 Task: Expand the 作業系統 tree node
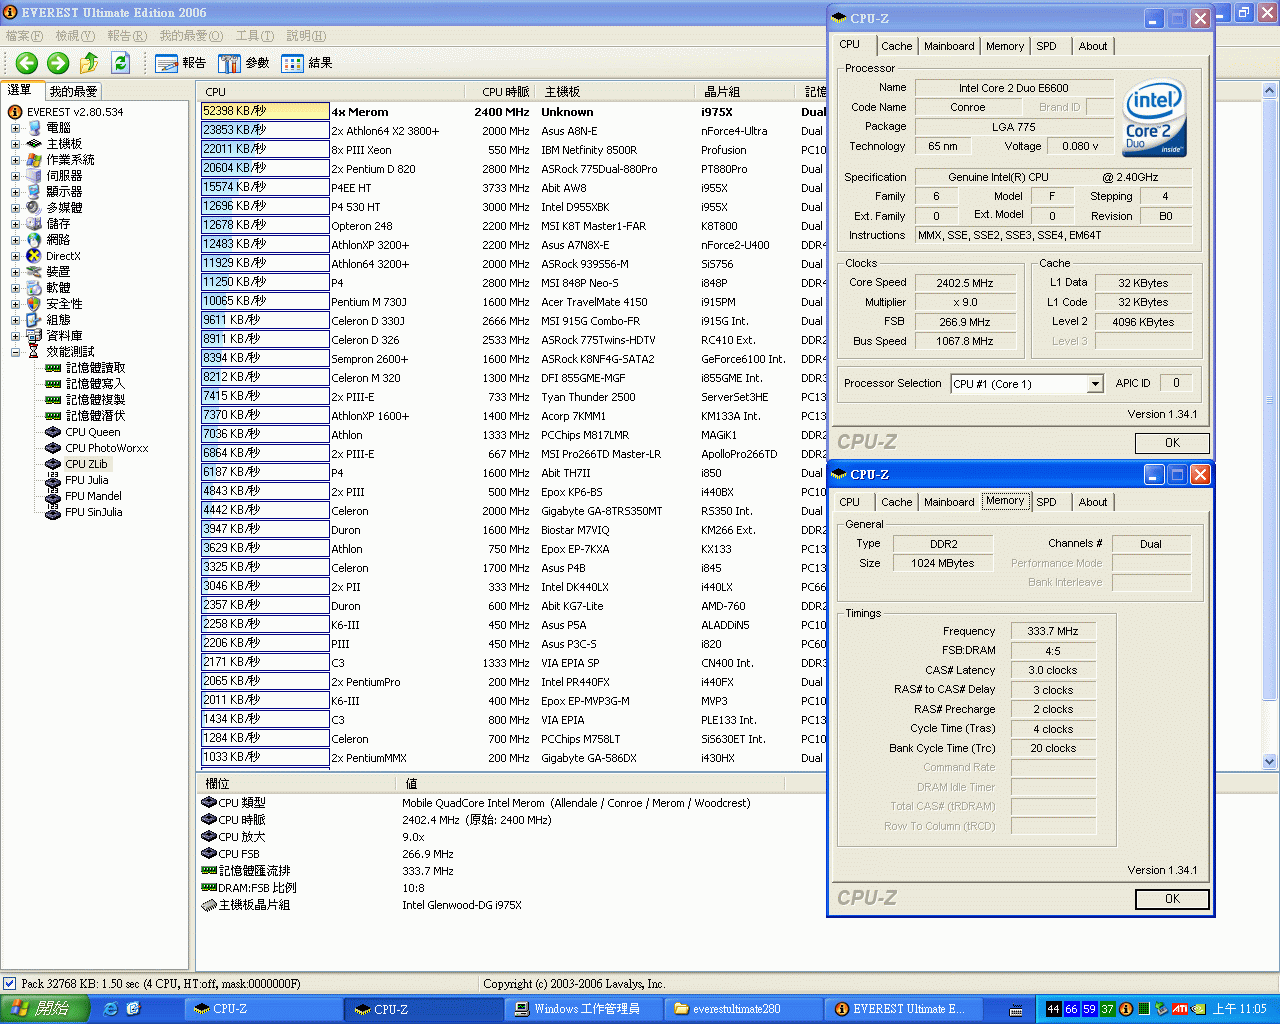coord(15,160)
